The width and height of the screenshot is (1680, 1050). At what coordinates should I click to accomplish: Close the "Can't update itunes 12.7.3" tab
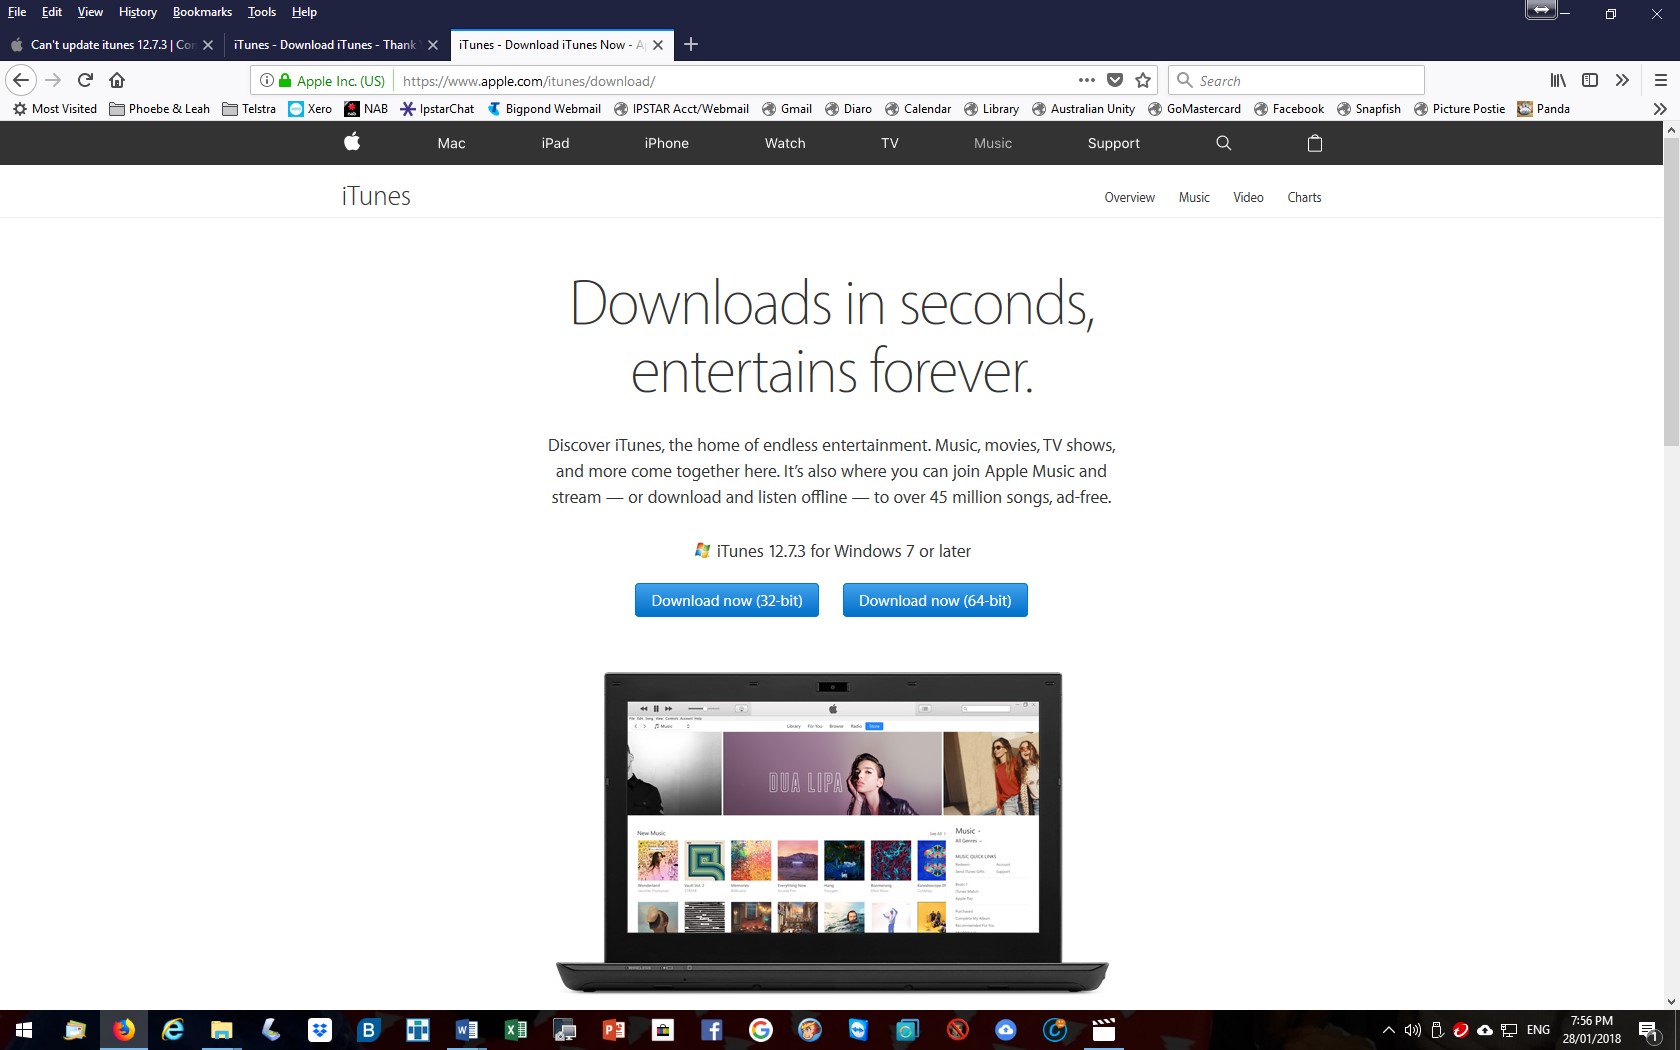208,45
